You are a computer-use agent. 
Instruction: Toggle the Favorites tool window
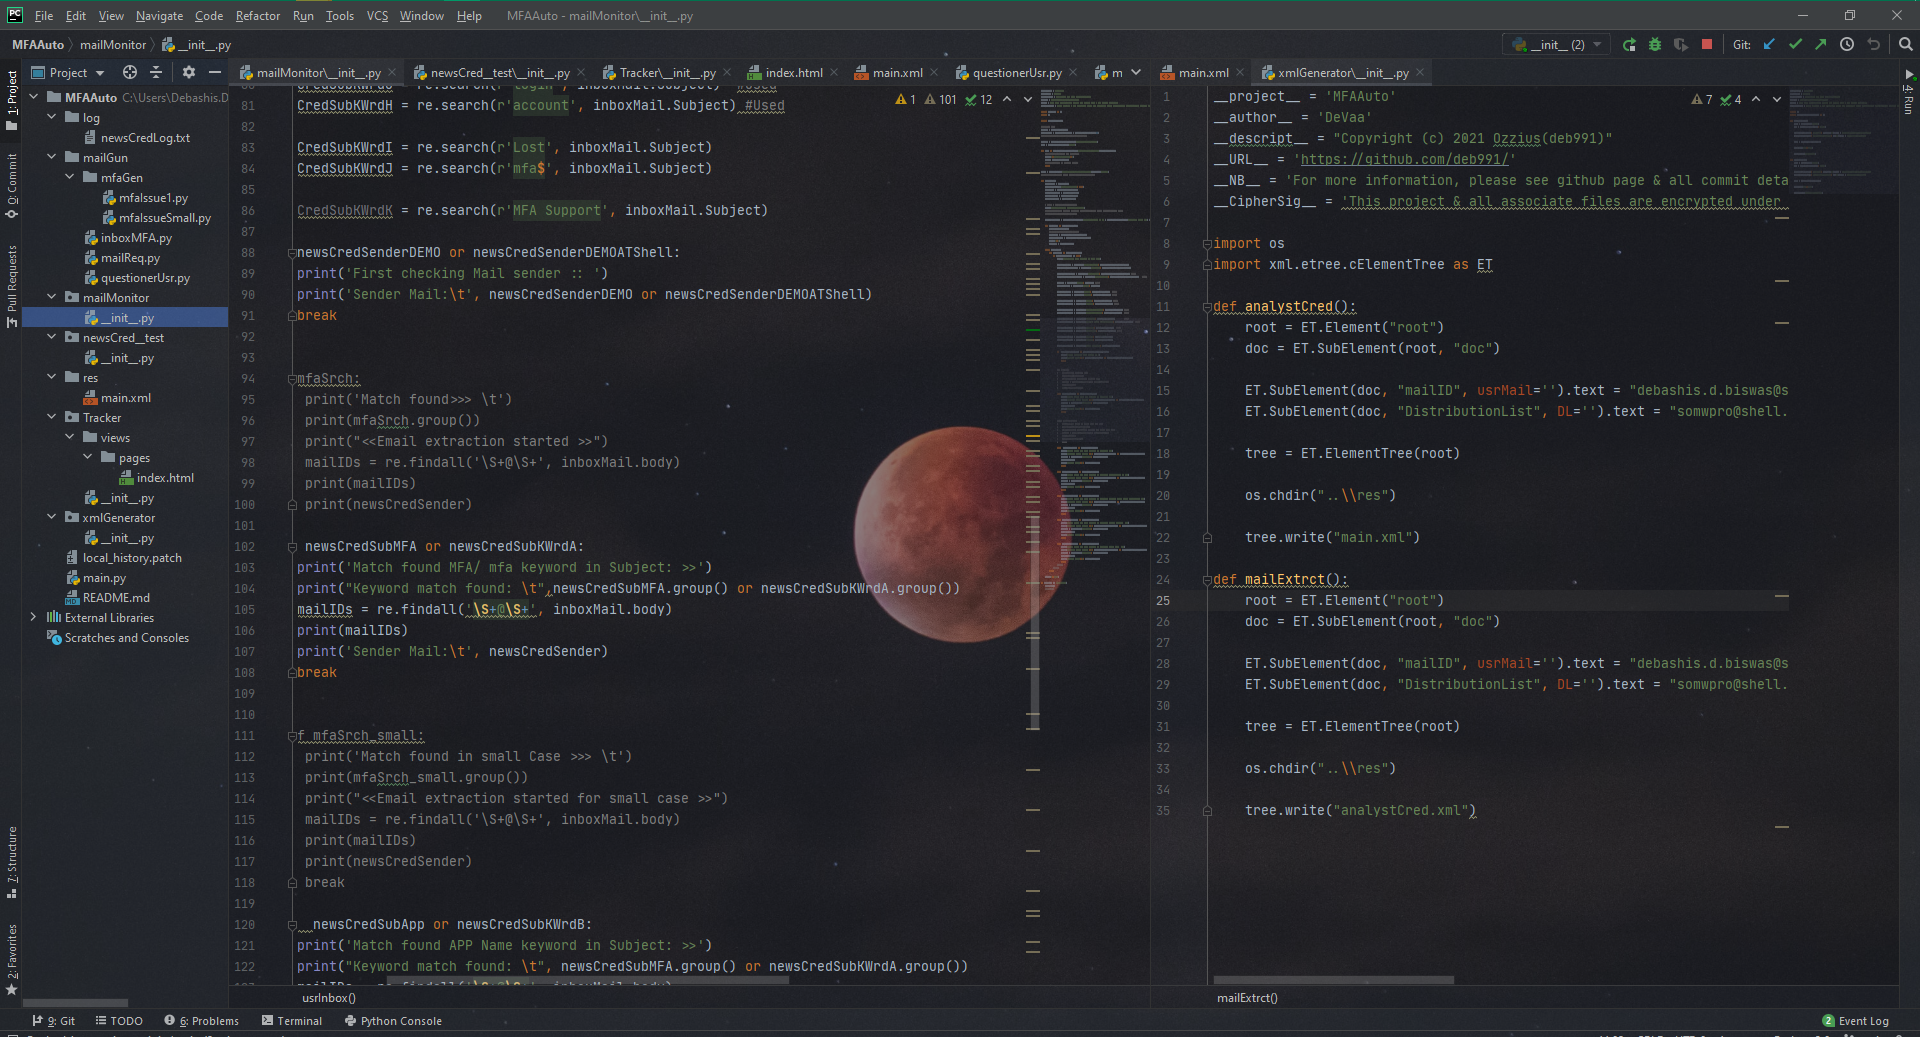(12, 959)
